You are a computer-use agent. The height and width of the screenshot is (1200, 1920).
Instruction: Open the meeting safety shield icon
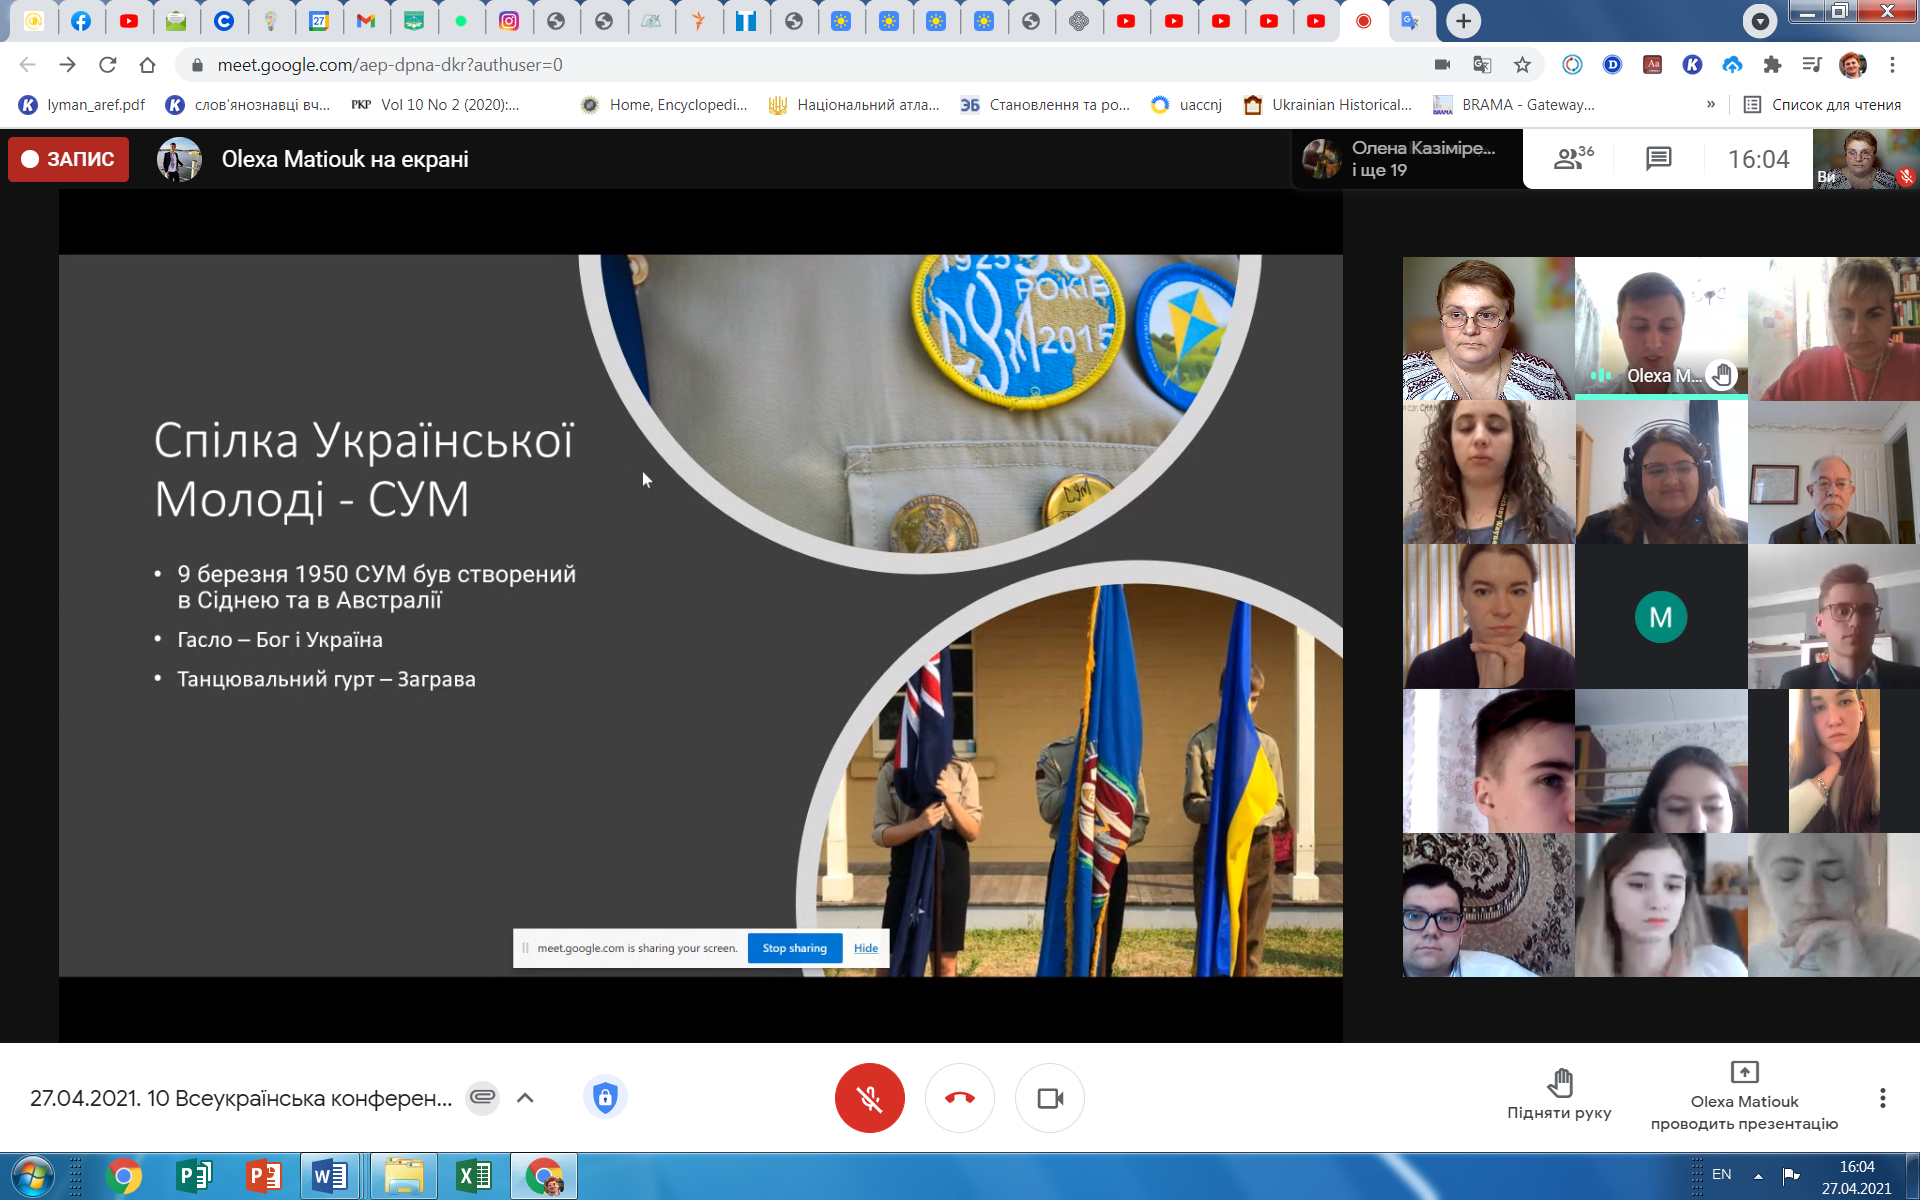604,1098
